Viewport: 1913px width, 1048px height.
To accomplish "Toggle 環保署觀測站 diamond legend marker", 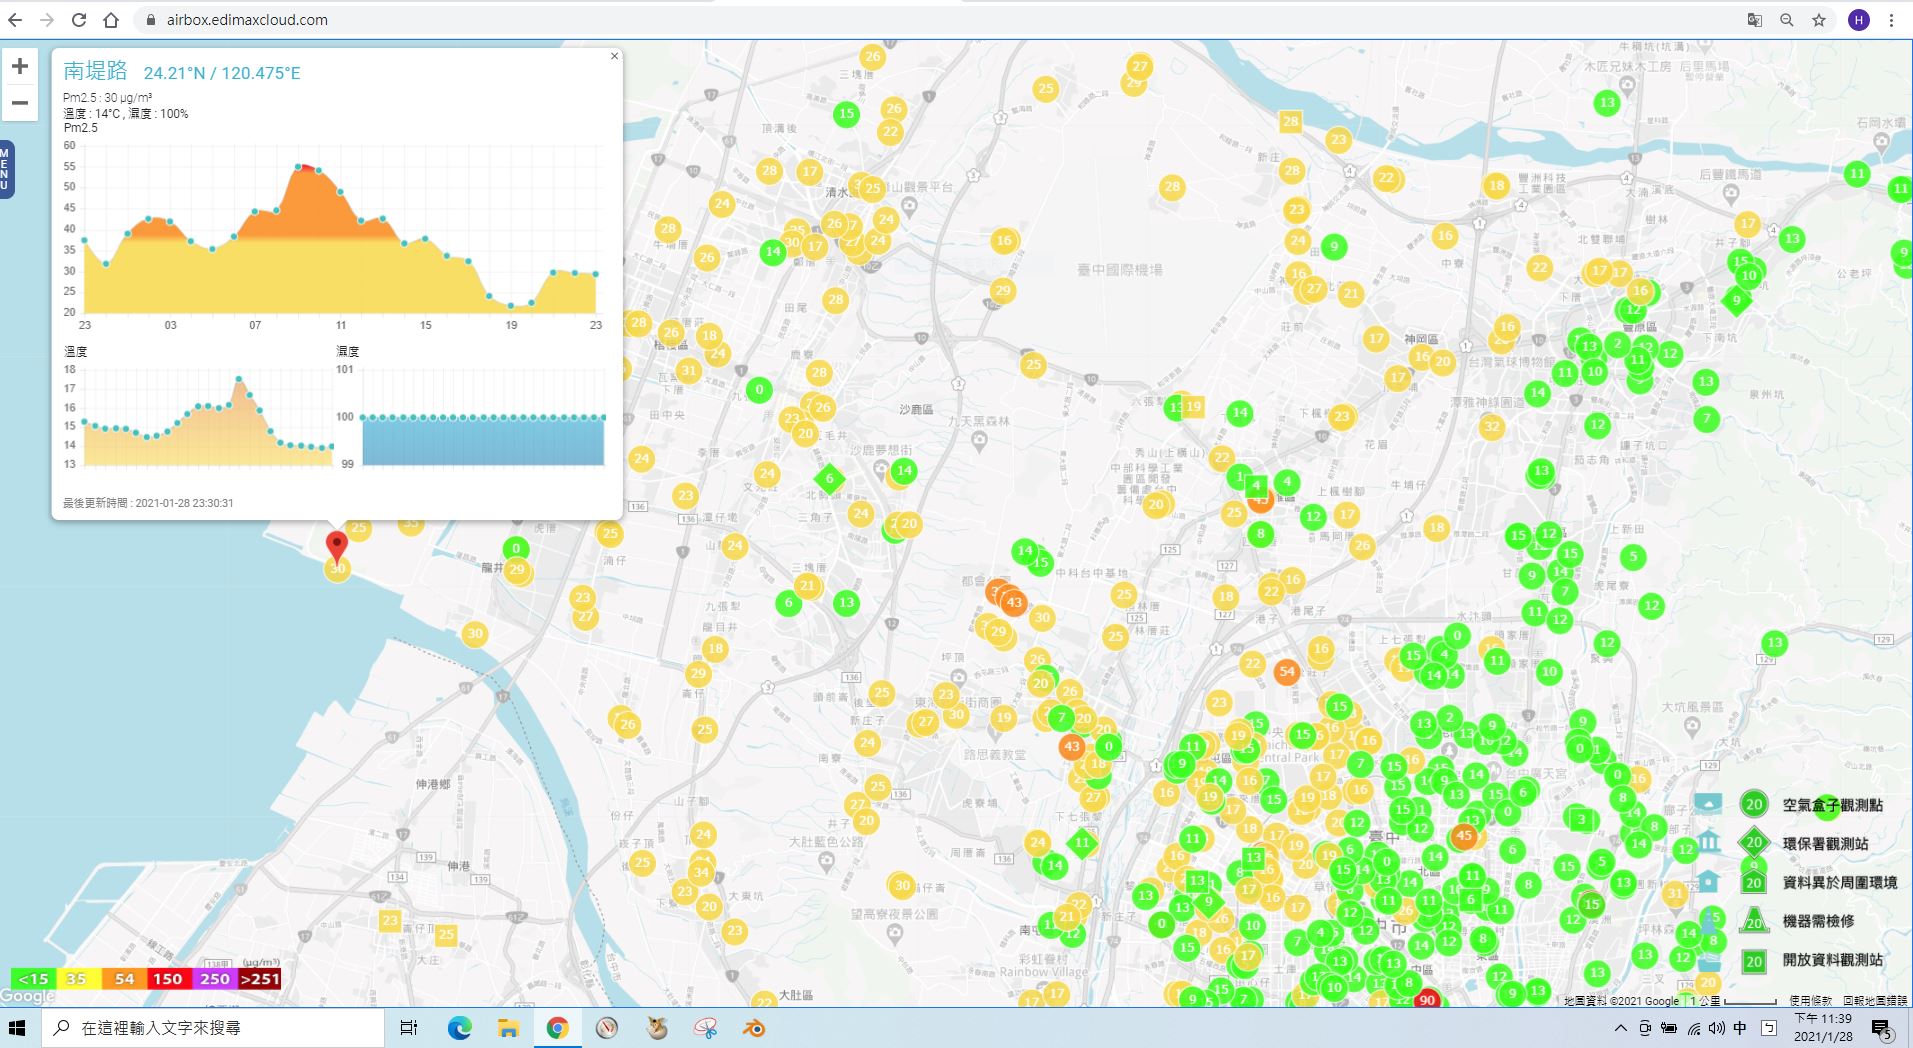I will (x=1753, y=843).
